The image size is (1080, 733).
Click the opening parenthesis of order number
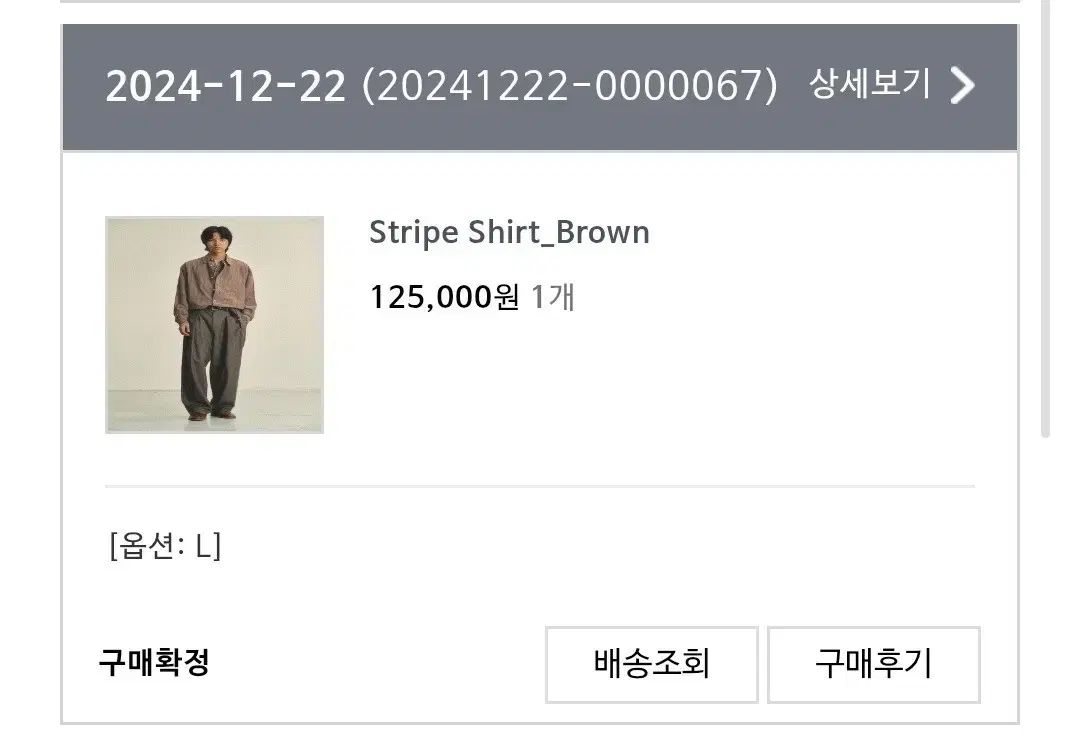tap(368, 86)
